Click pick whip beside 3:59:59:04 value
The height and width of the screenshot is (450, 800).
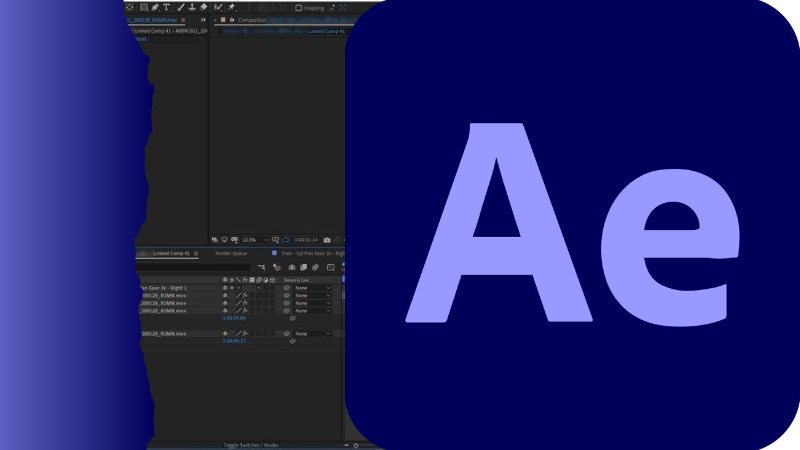click(x=292, y=318)
